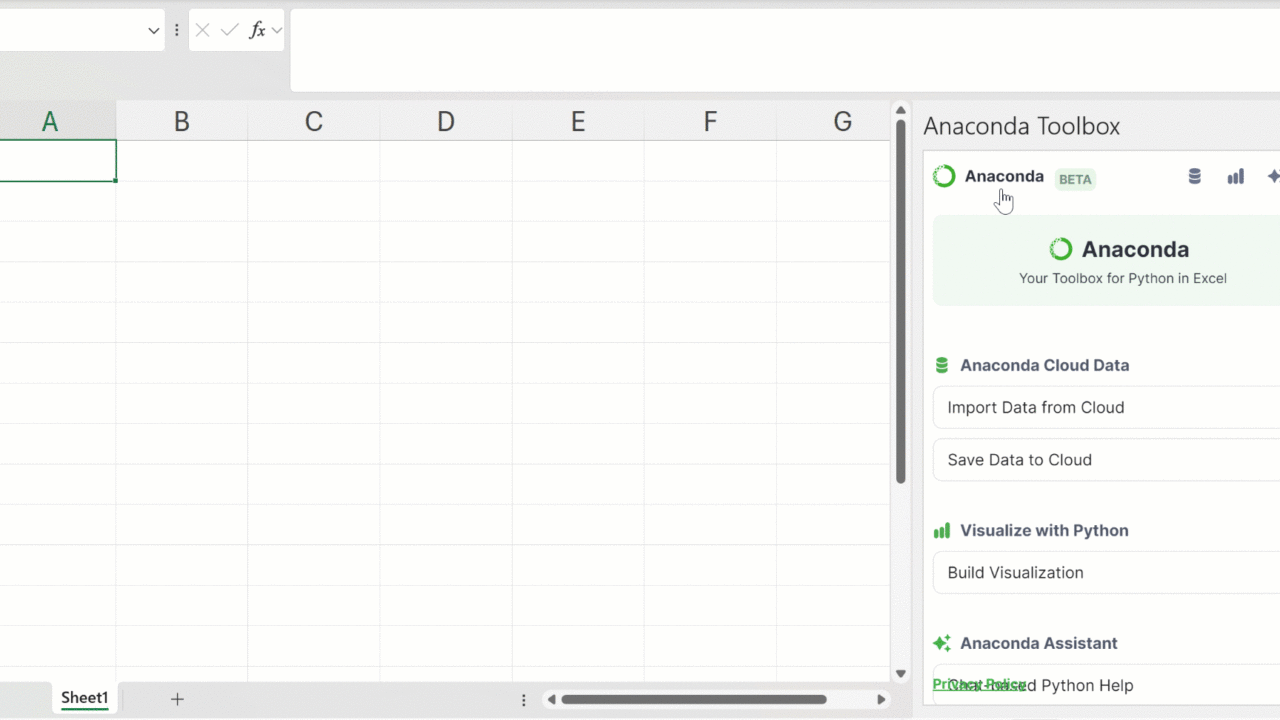Open Build Visualization

[1106, 573]
